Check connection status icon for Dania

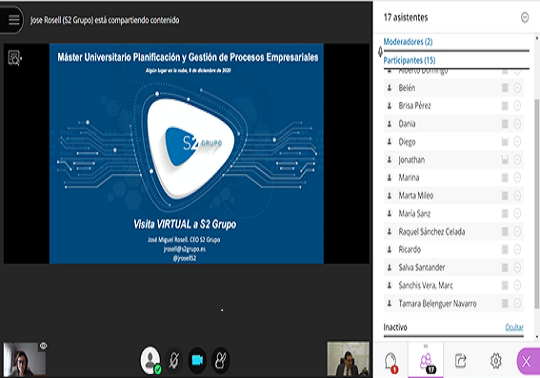click(505, 124)
